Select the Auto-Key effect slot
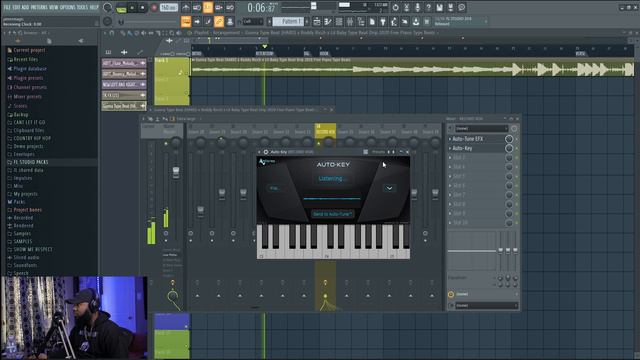Viewport: 640px width, 360px height. (476, 149)
